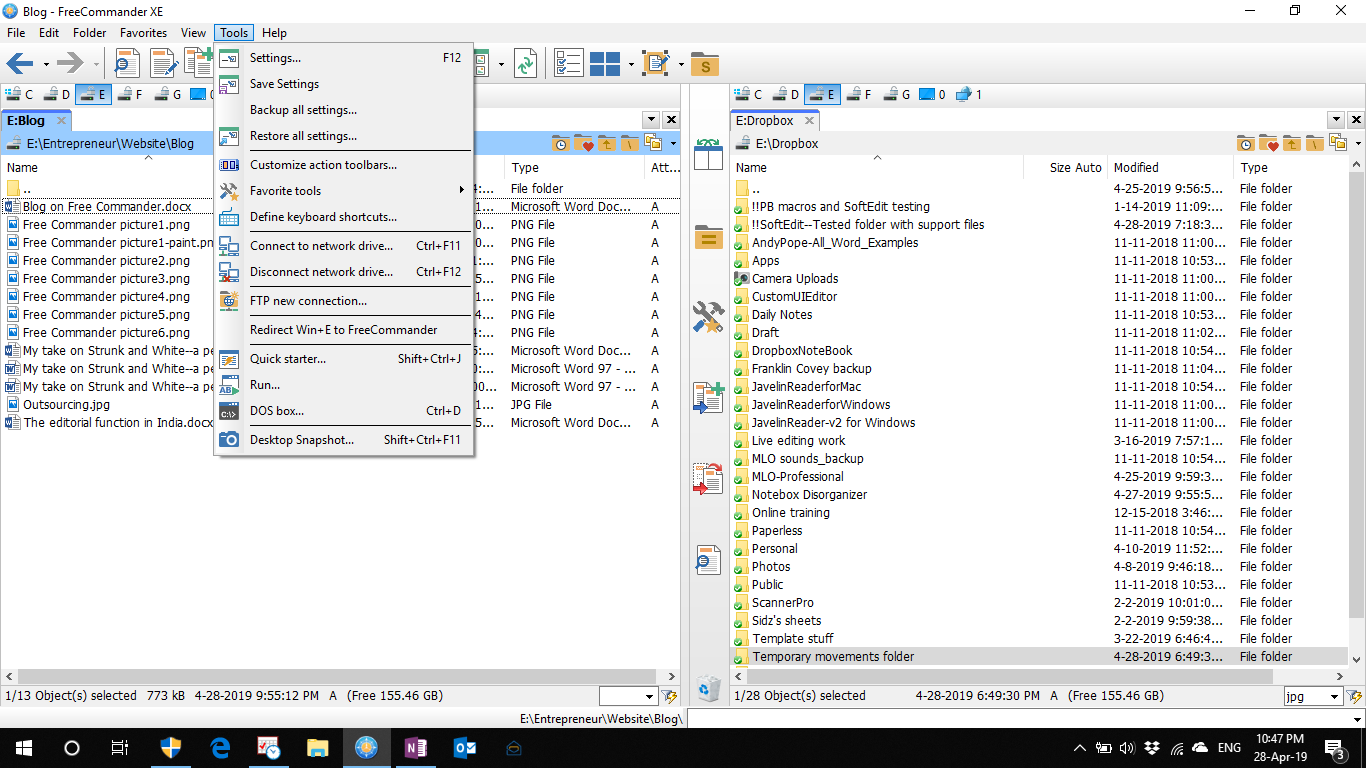Viewport: 1366px width, 768px height.
Task: Click the wrench and star tools icon
Action: click(x=708, y=317)
